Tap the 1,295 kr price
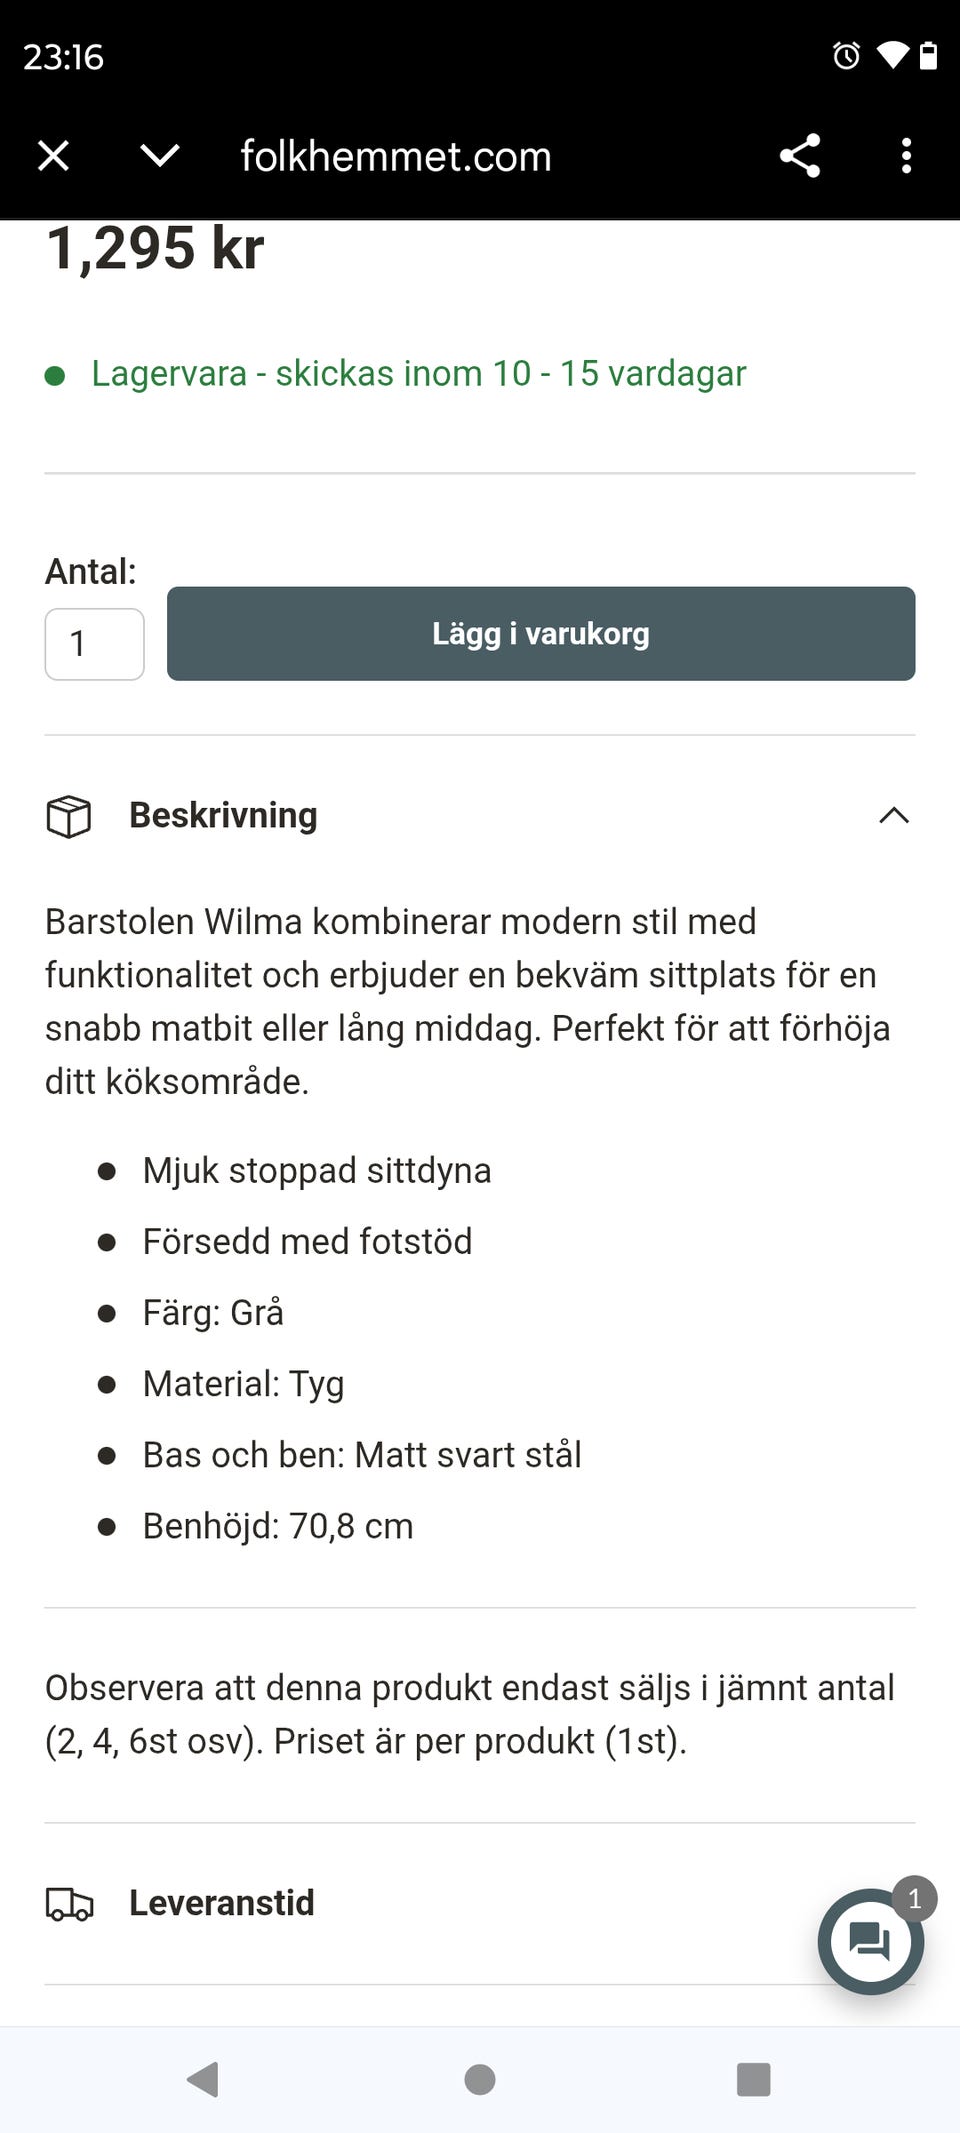 [156, 248]
